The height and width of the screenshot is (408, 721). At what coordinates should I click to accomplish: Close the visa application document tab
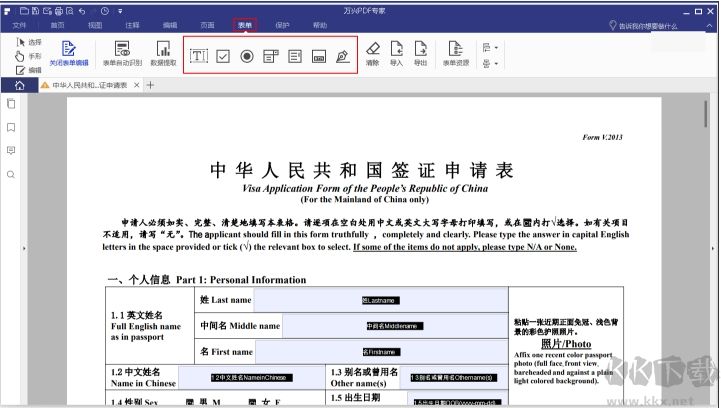(137, 85)
